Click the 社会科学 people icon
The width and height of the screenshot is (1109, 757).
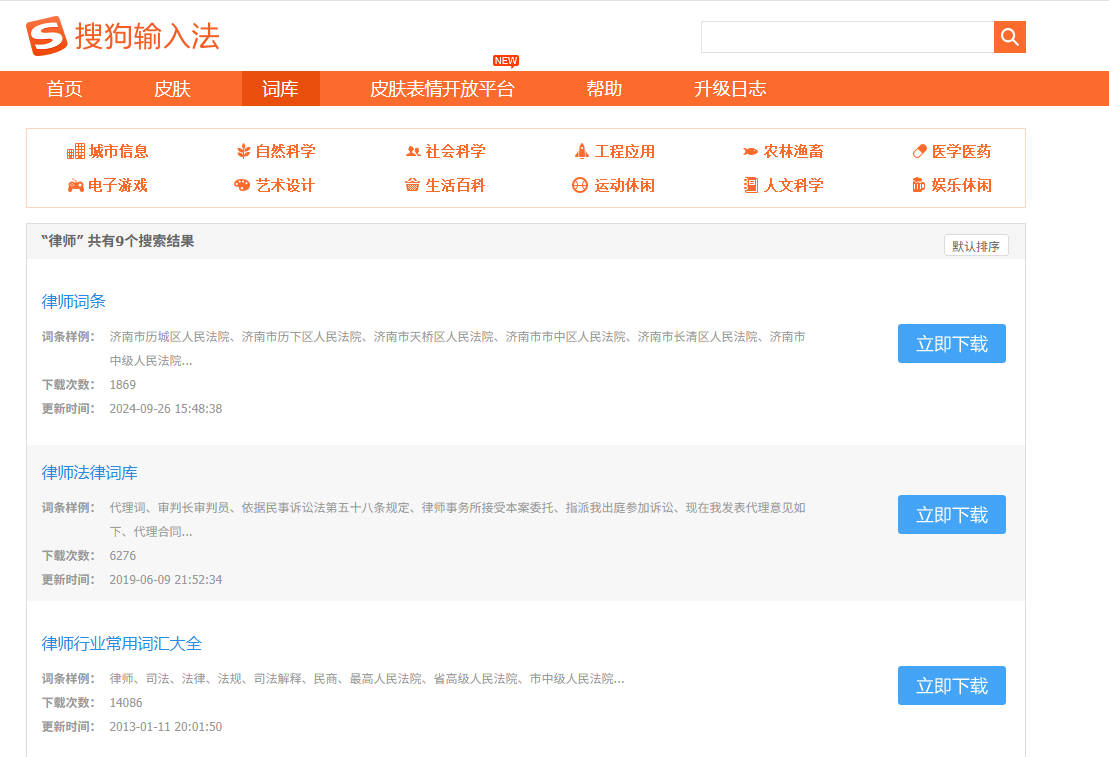pos(413,151)
